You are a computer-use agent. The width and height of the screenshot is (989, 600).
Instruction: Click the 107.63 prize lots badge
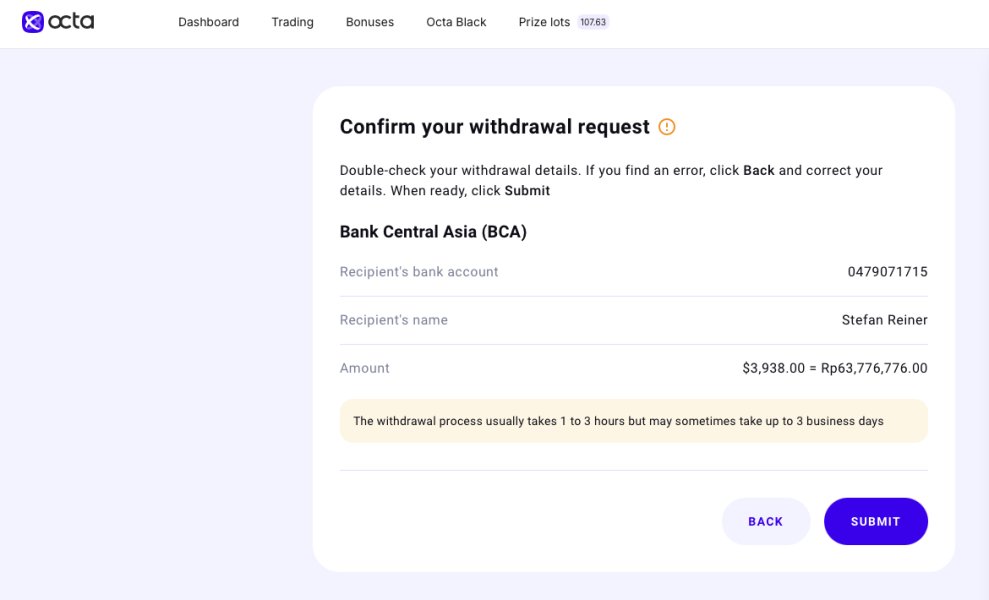pos(593,22)
